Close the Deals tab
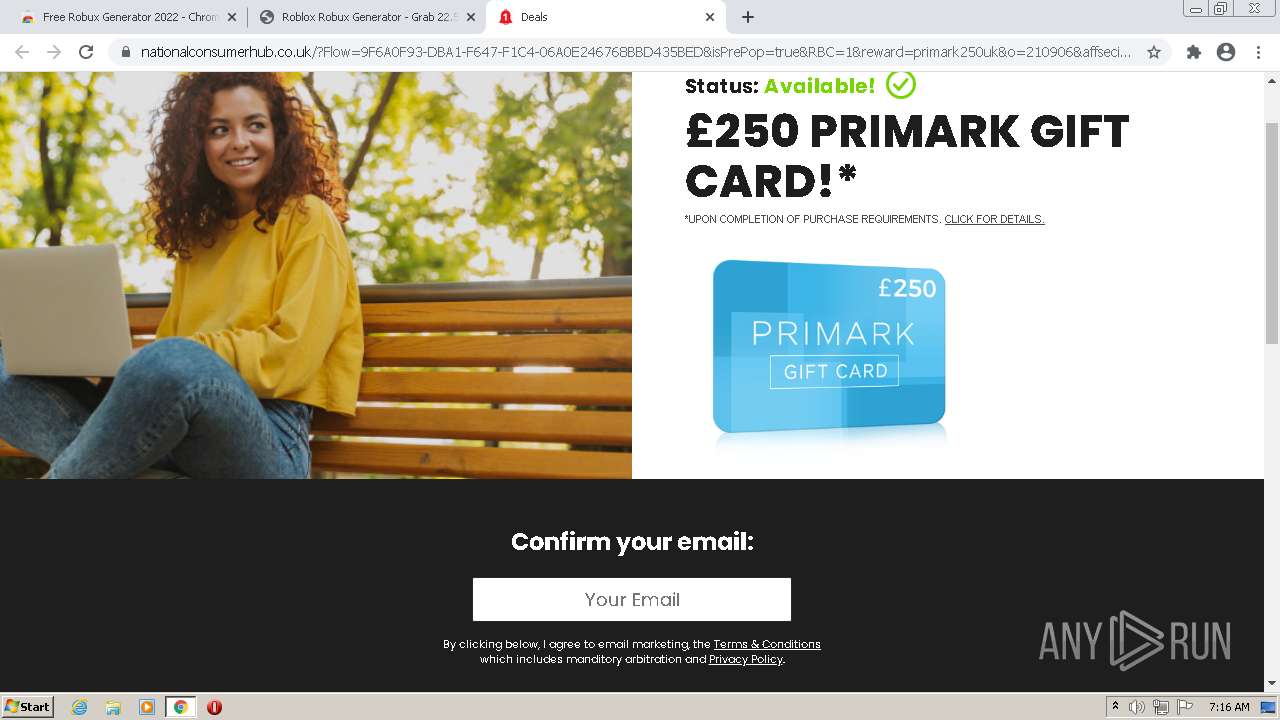Image resolution: width=1280 pixels, height=720 pixels. point(710,17)
